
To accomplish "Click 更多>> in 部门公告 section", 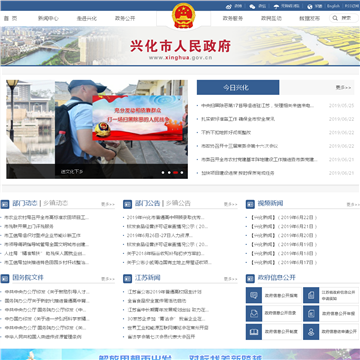I will 230,204.
